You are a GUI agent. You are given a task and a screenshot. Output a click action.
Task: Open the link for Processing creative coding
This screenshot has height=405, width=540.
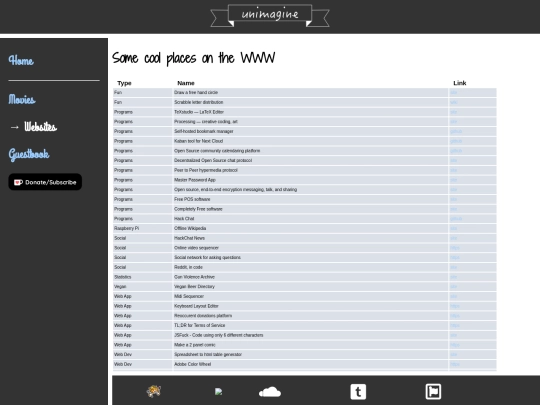(453, 122)
